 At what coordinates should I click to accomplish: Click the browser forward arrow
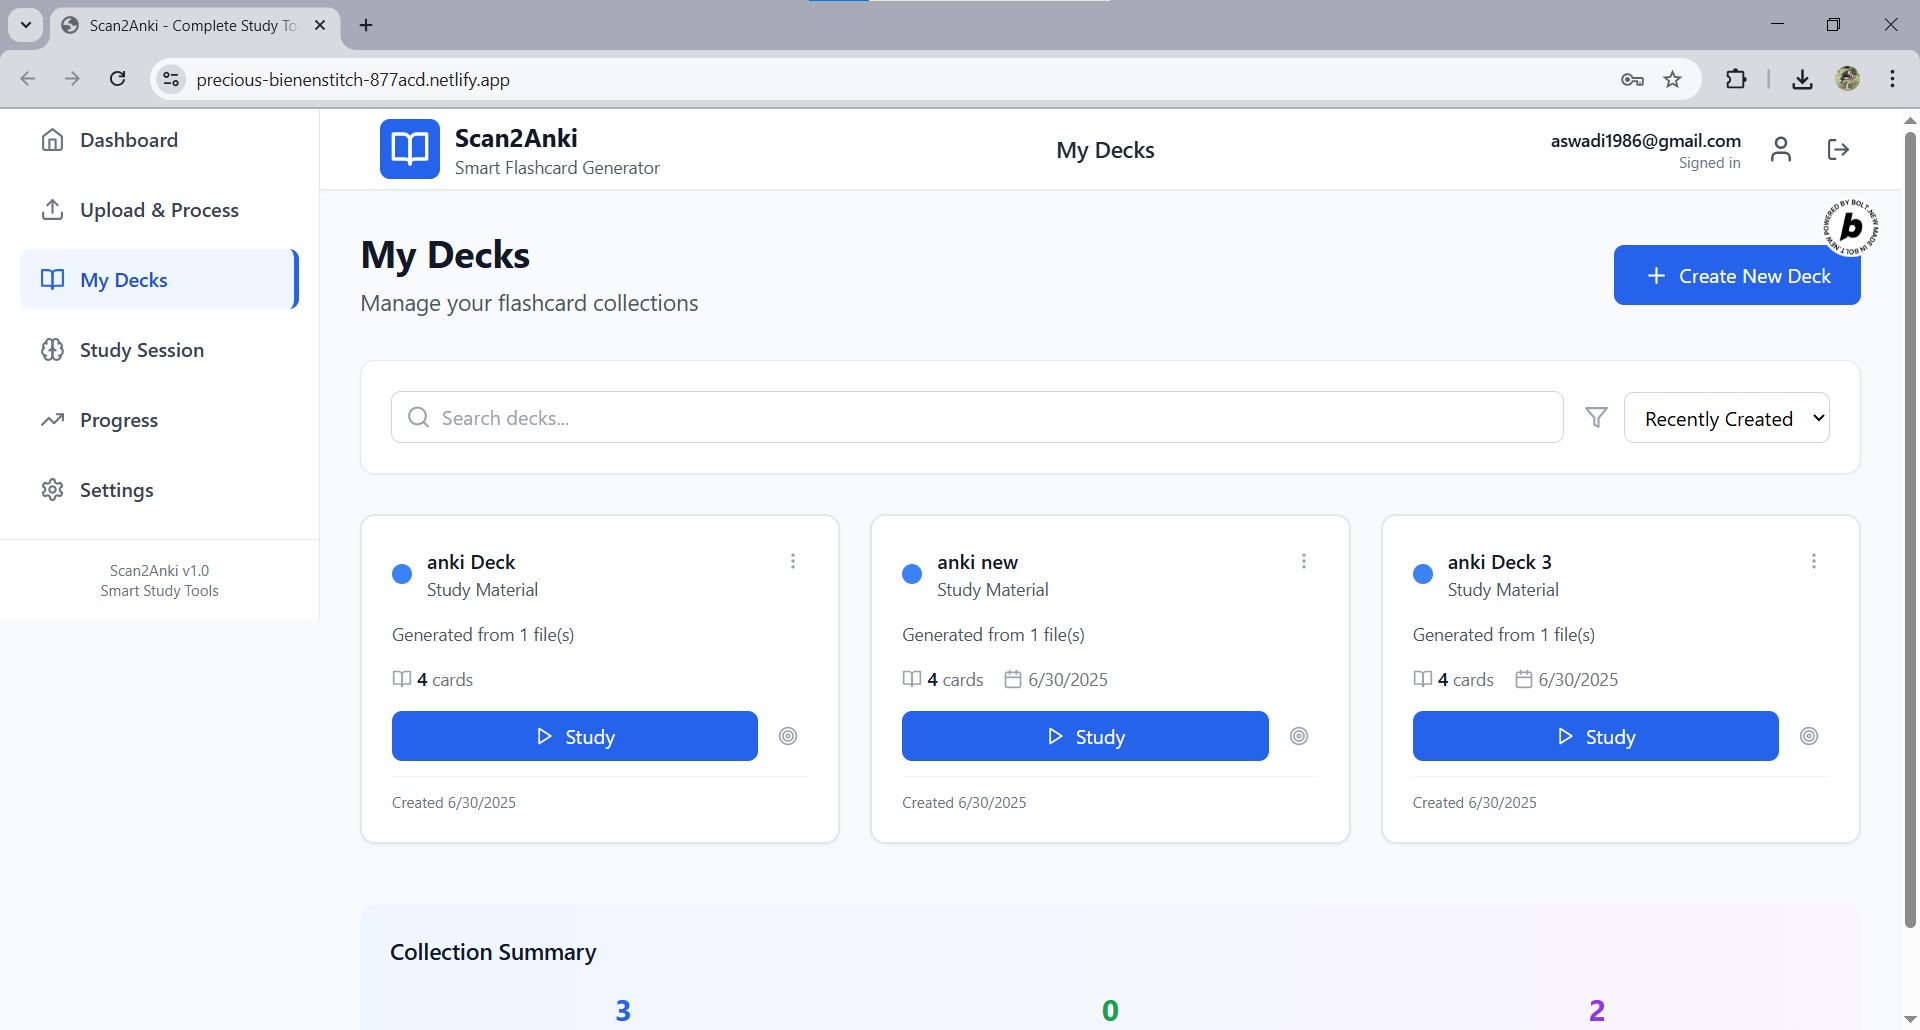72,79
